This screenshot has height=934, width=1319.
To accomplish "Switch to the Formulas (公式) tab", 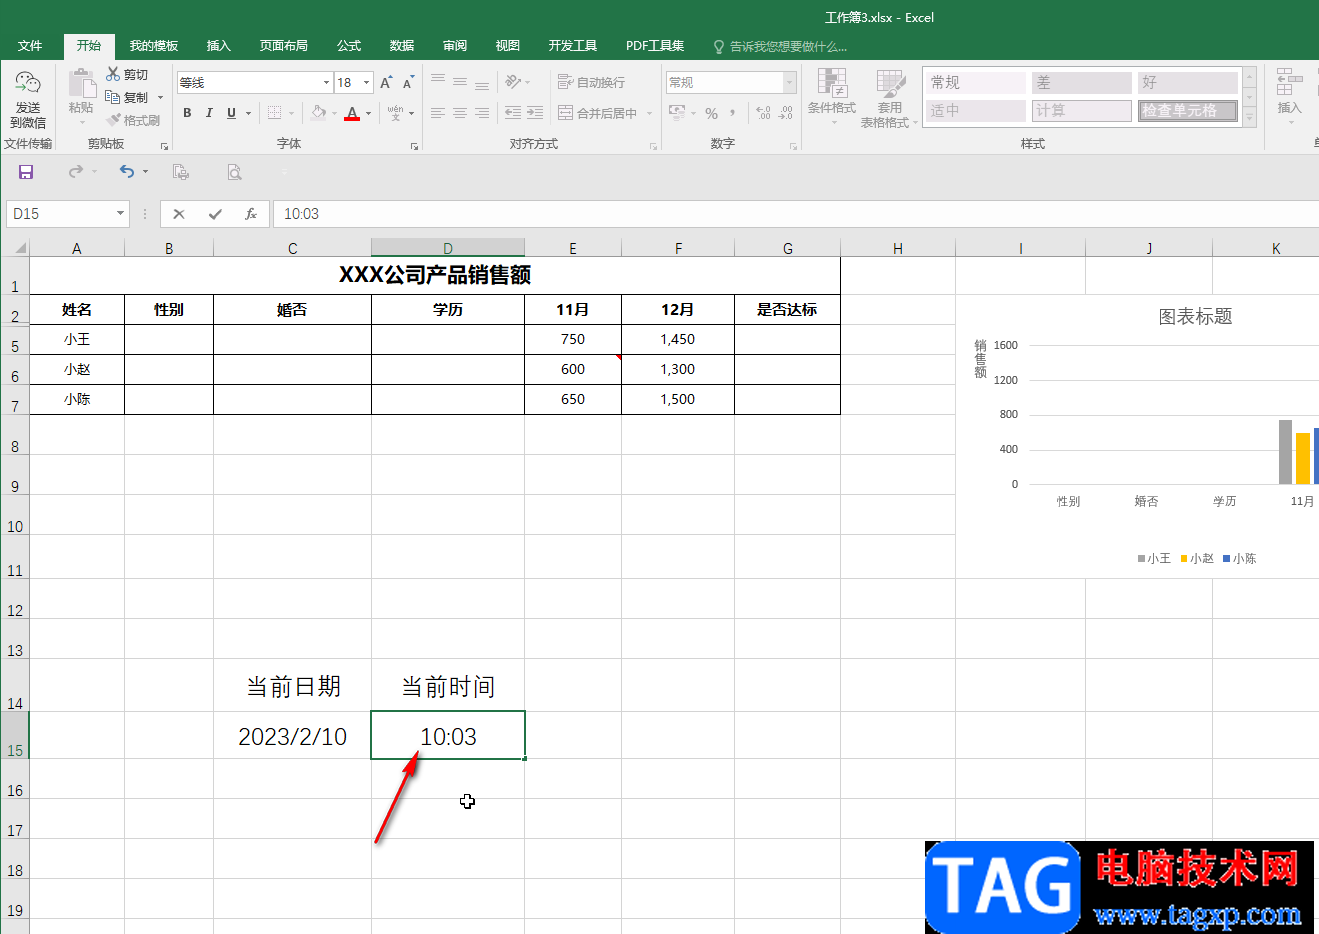I will [x=349, y=46].
